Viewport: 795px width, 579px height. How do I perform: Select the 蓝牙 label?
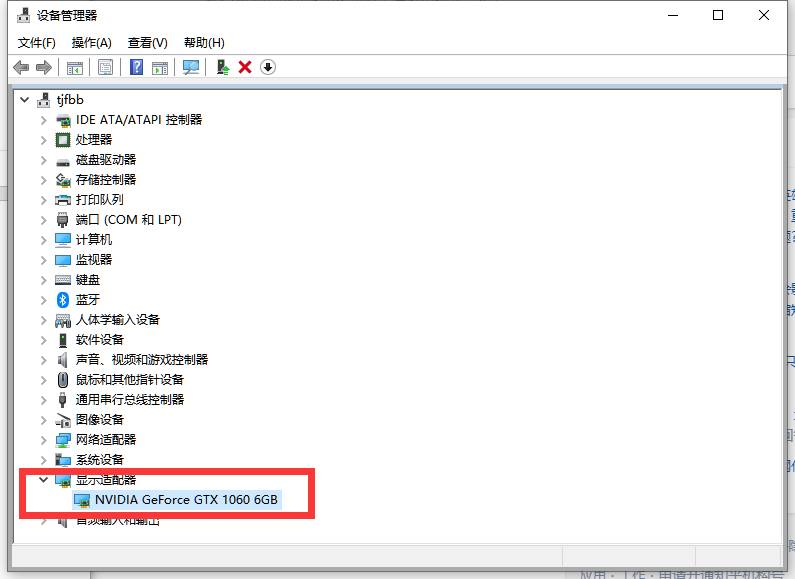click(88, 300)
